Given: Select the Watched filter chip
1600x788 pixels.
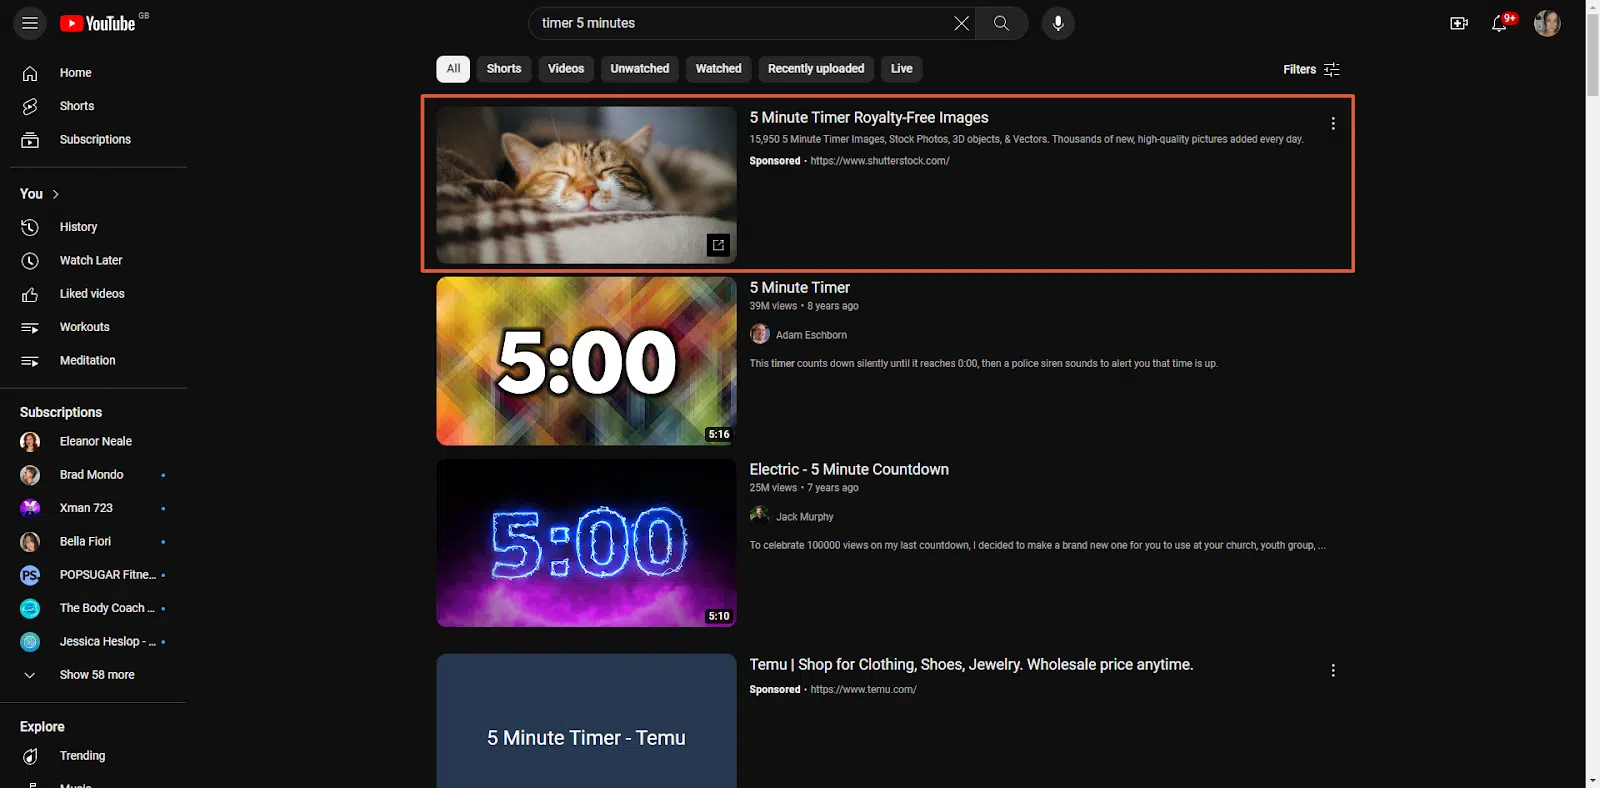Looking at the screenshot, I should (718, 69).
